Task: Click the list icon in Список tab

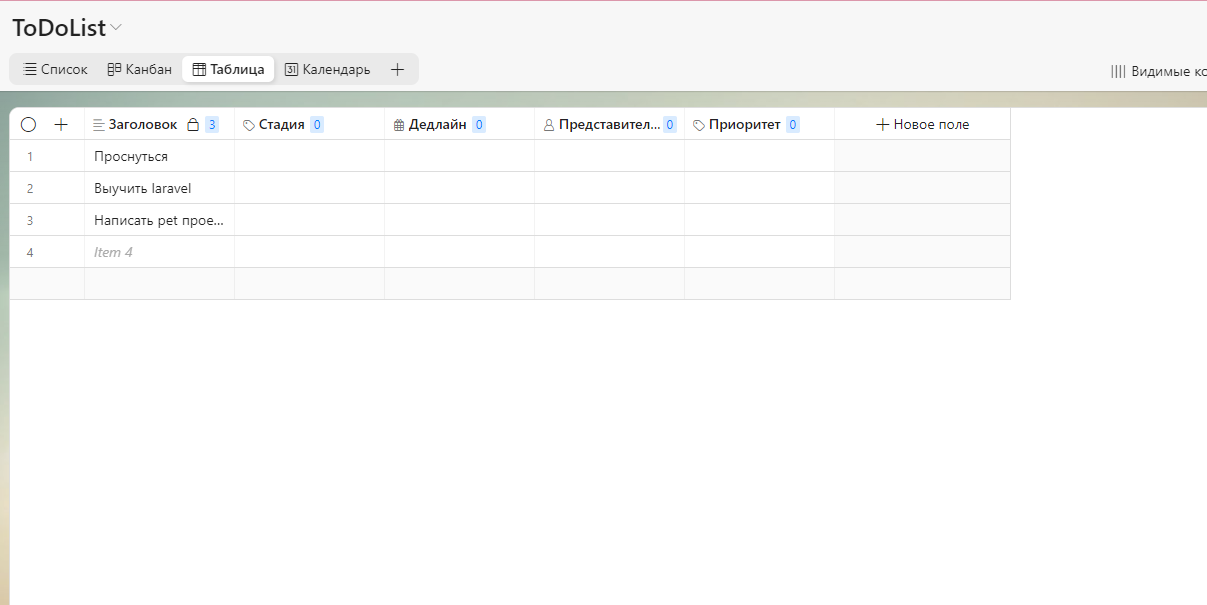Action: coord(30,69)
